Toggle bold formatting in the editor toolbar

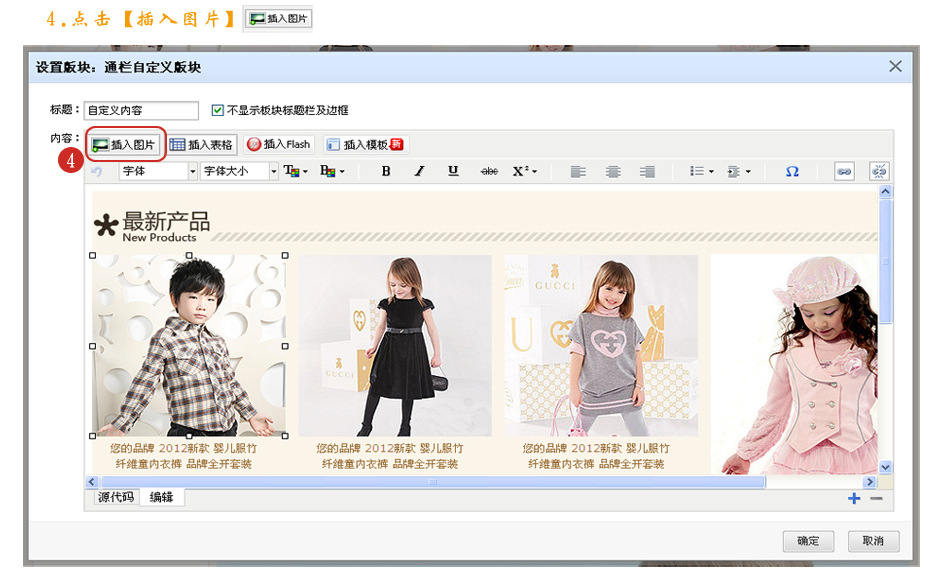coord(386,171)
